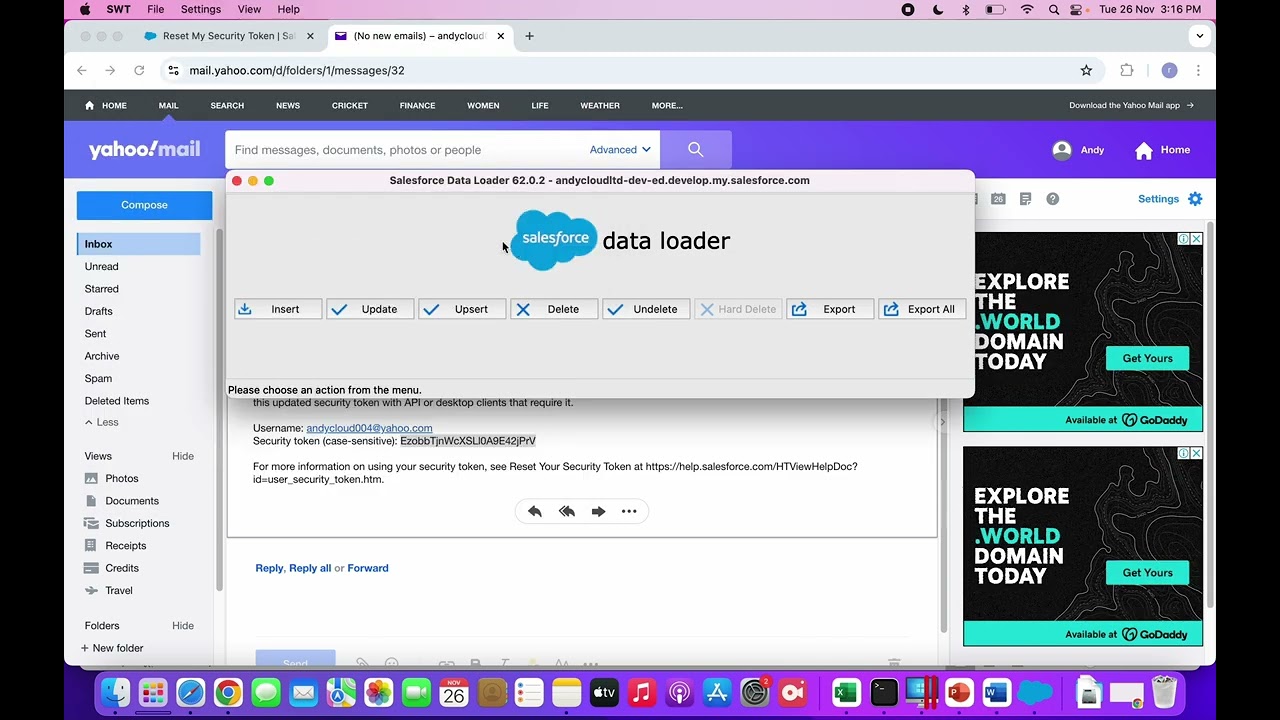This screenshot has height=720, width=1280.
Task: Click CRICKET in the Yahoo navigation bar
Action: (x=350, y=105)
